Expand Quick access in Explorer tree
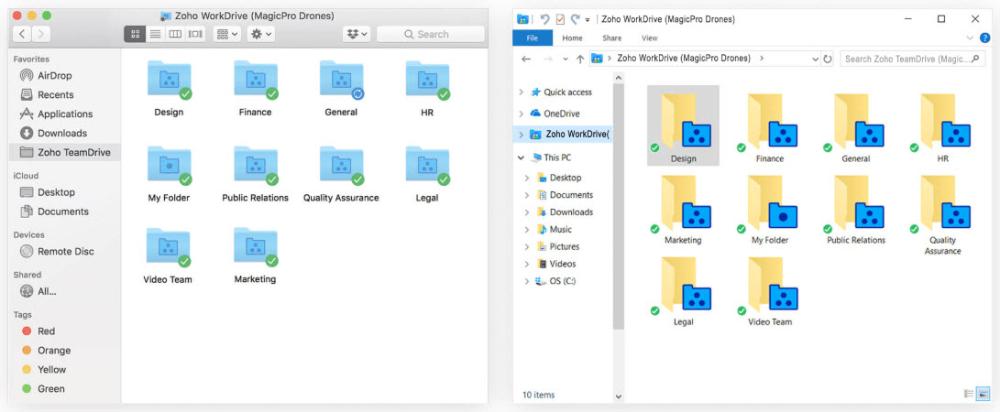The height and width of the screenshot is (412, 1000). point(521,92)
